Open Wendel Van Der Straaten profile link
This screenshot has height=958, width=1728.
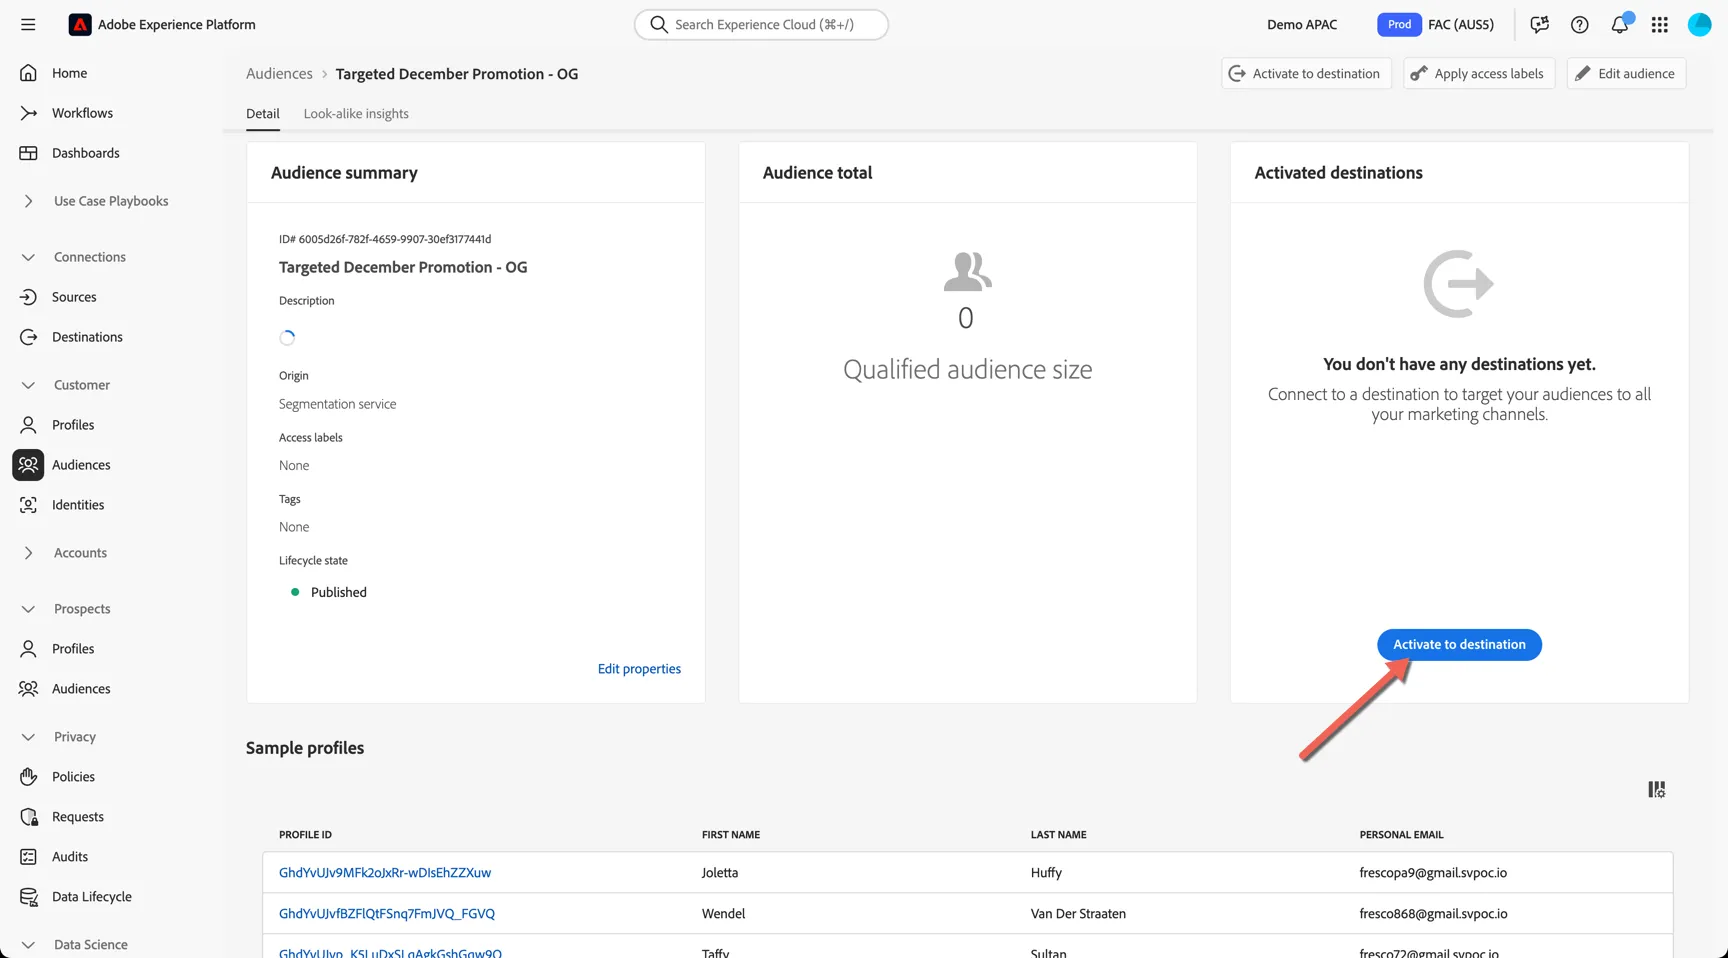(x=387, y=914)
